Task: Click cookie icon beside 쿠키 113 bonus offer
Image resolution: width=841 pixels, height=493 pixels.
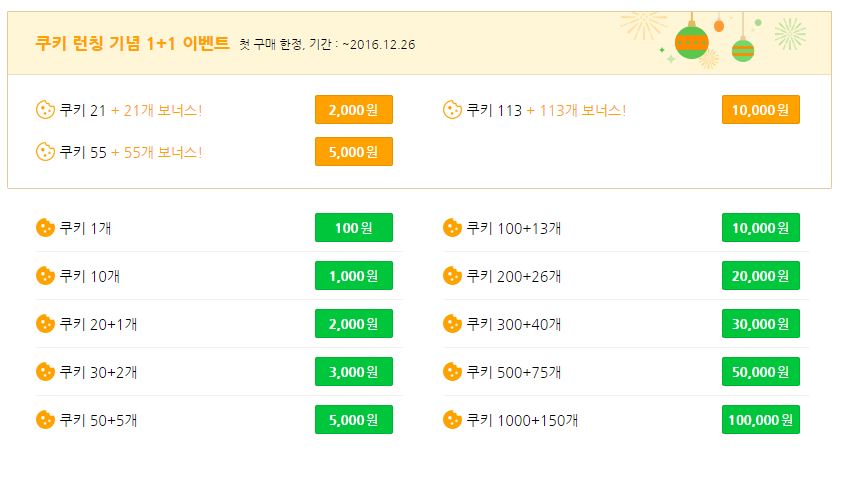Action: coord(452,109)
